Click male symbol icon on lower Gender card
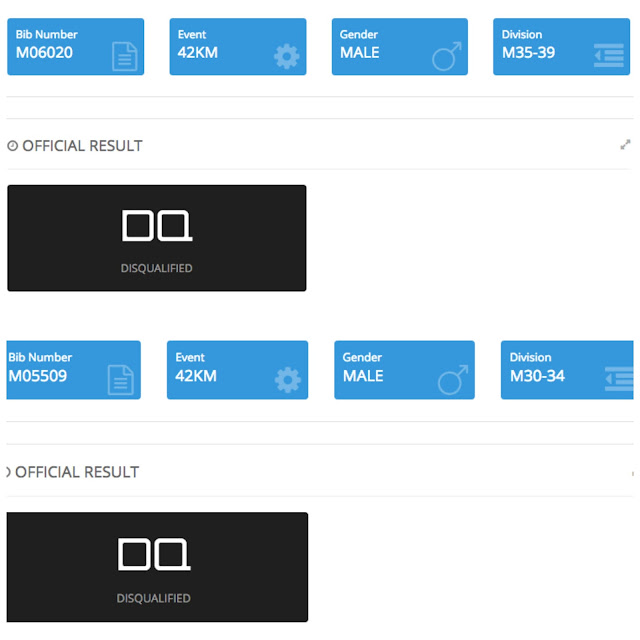The image size is (640, 640). pos(454,380)
